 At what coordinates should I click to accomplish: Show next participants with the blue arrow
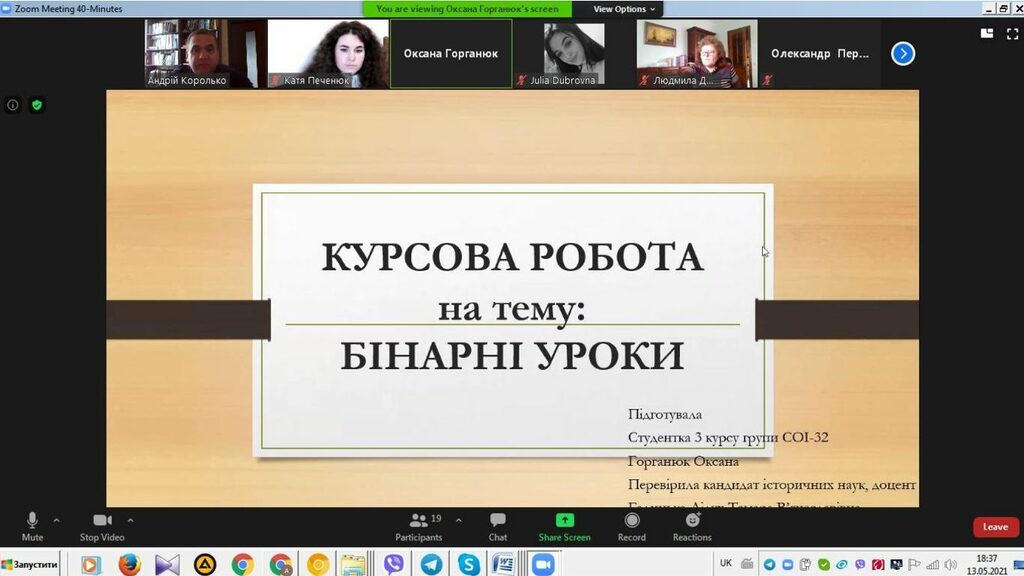click(903, 54)
